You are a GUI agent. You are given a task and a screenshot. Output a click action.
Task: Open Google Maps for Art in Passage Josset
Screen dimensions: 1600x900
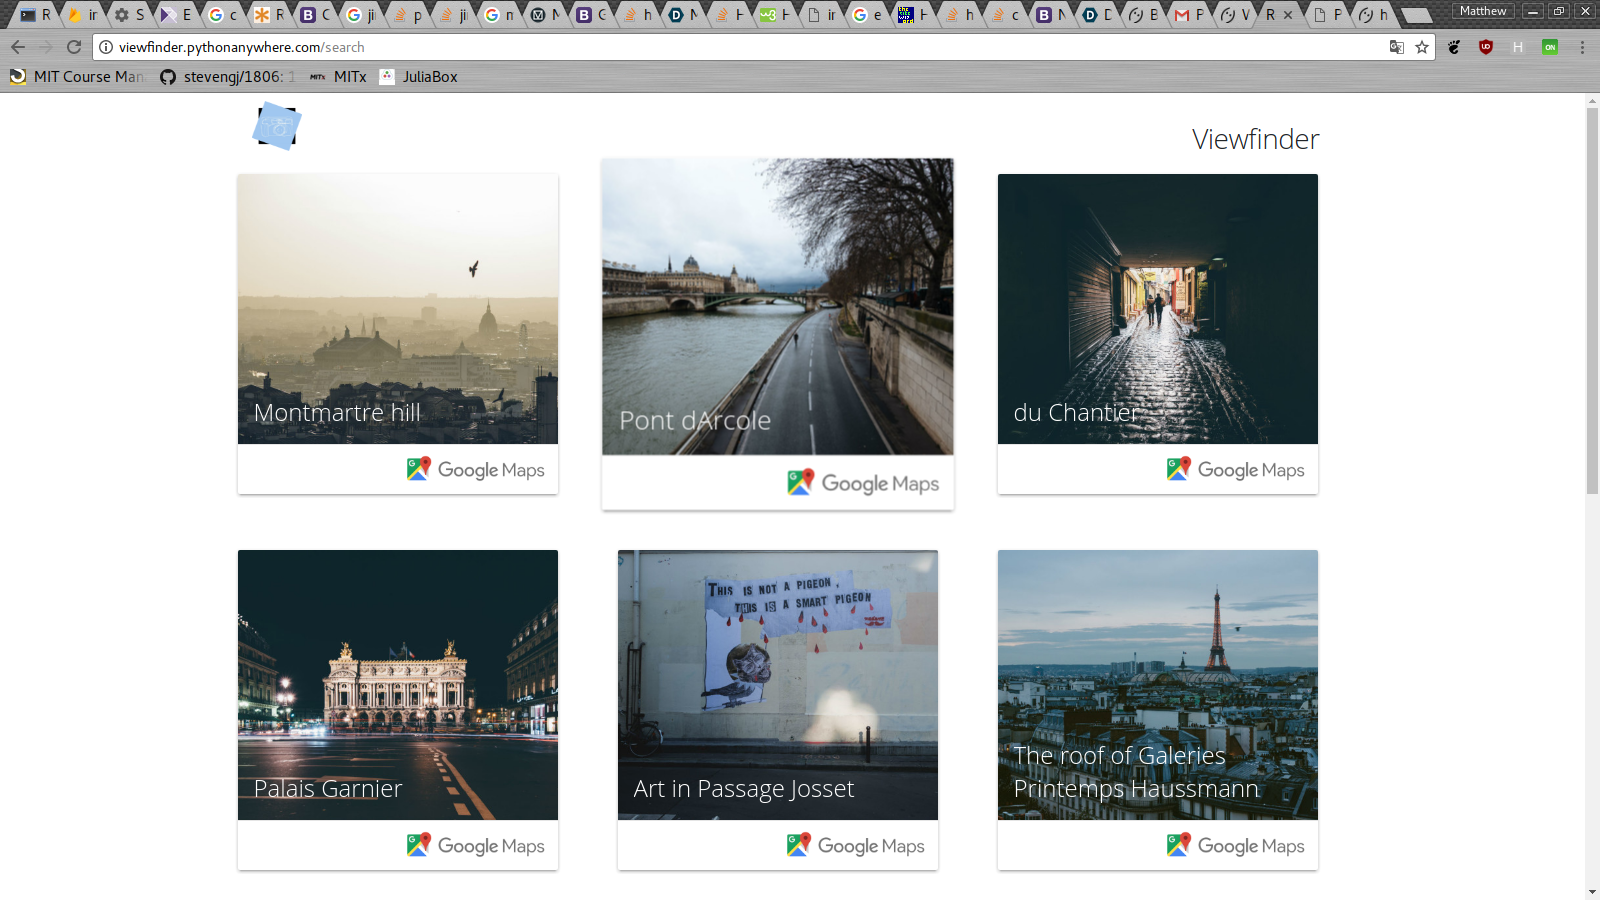click(x=856, y=845)
